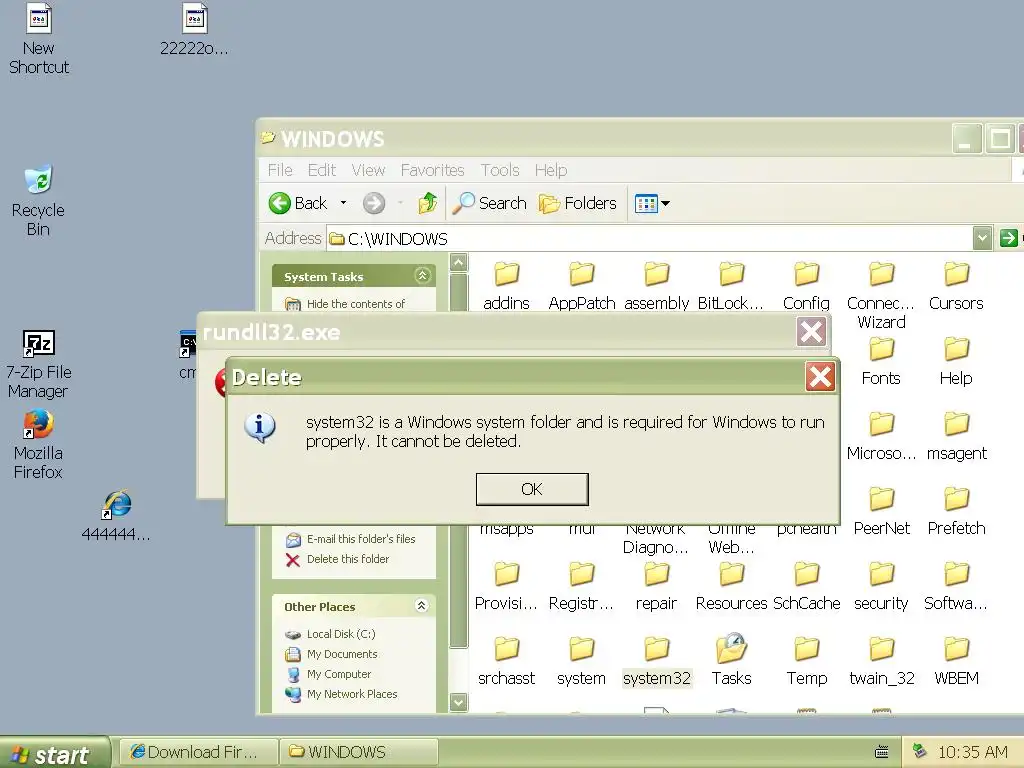The width and height of the screenshot is (1024, 768).
Task: Collapse the System Tasks panel
Action: click(x=423, y=276)
